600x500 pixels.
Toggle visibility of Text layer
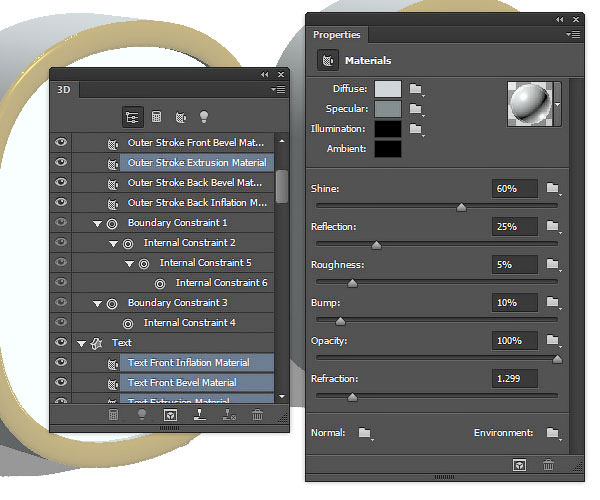click(x=61, y=342)
